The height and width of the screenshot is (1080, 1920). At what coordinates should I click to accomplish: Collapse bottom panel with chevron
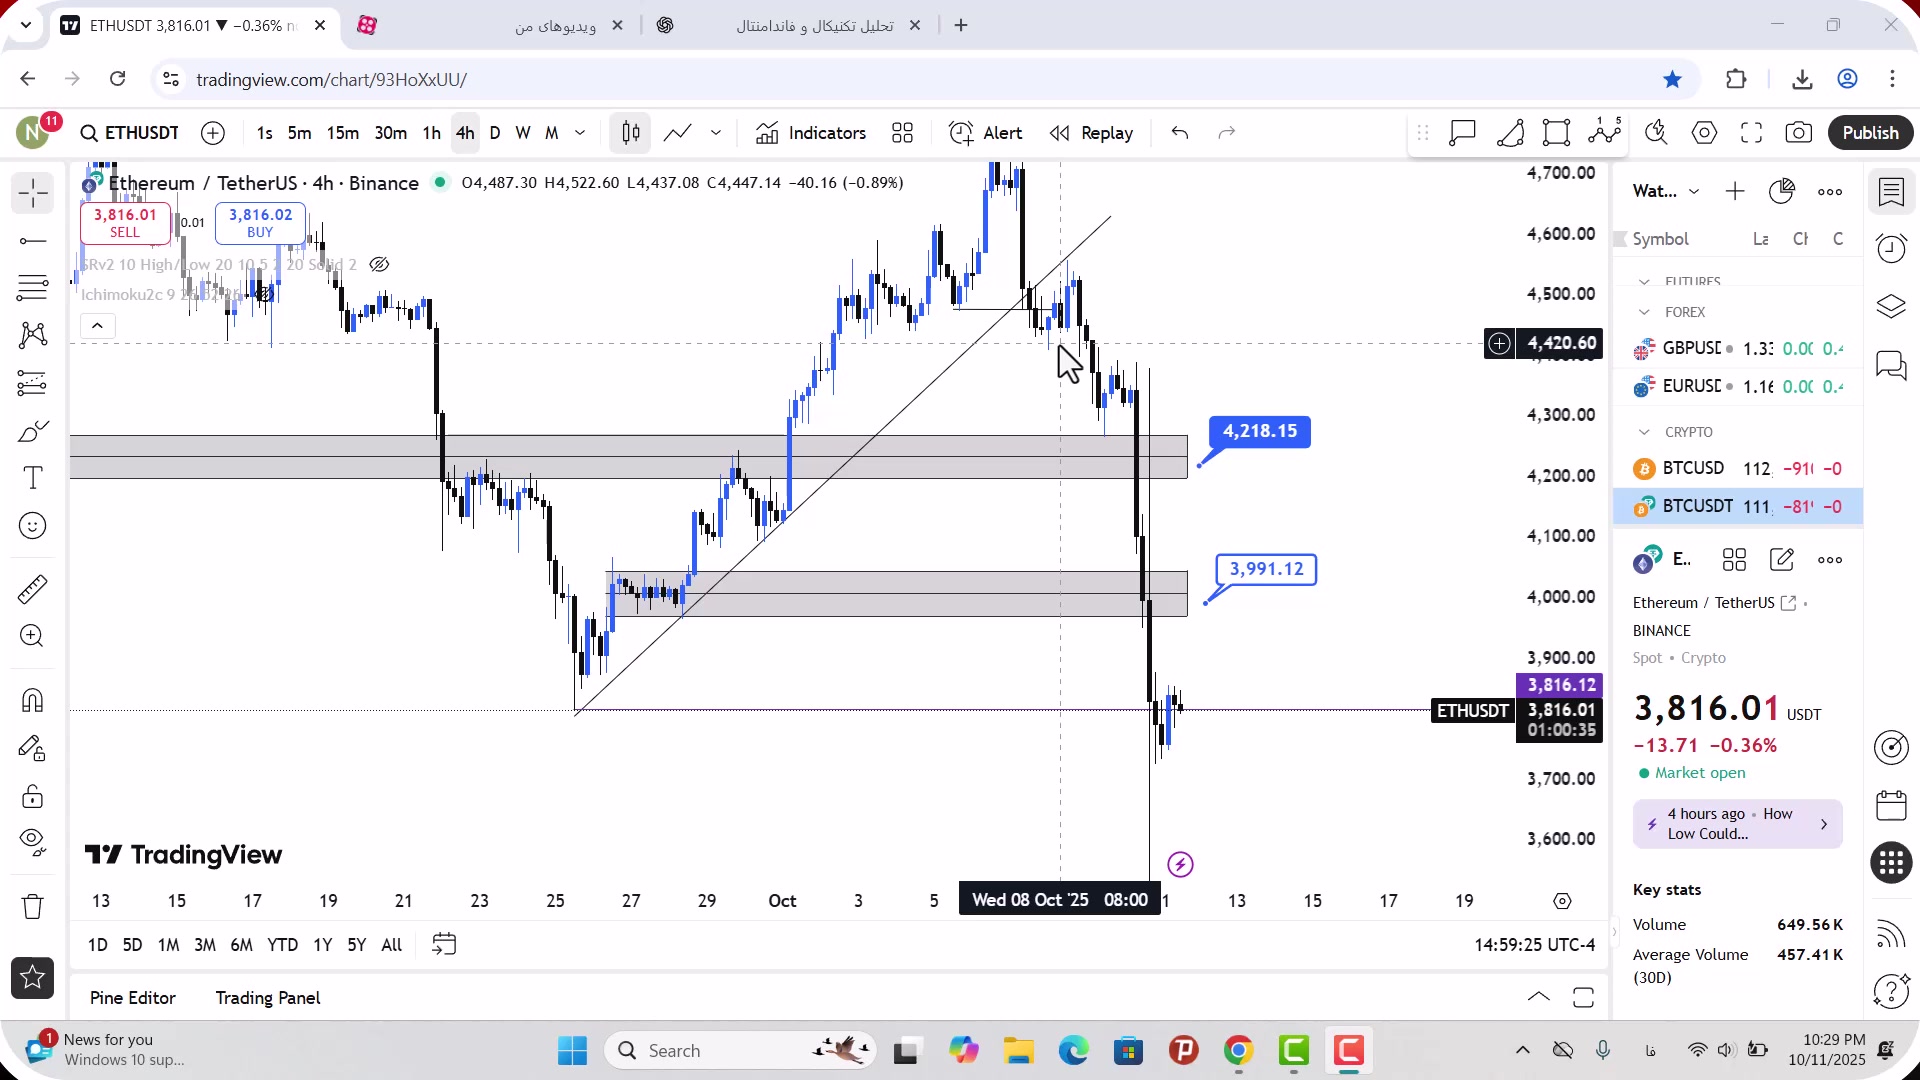[x=1539, y=997]
